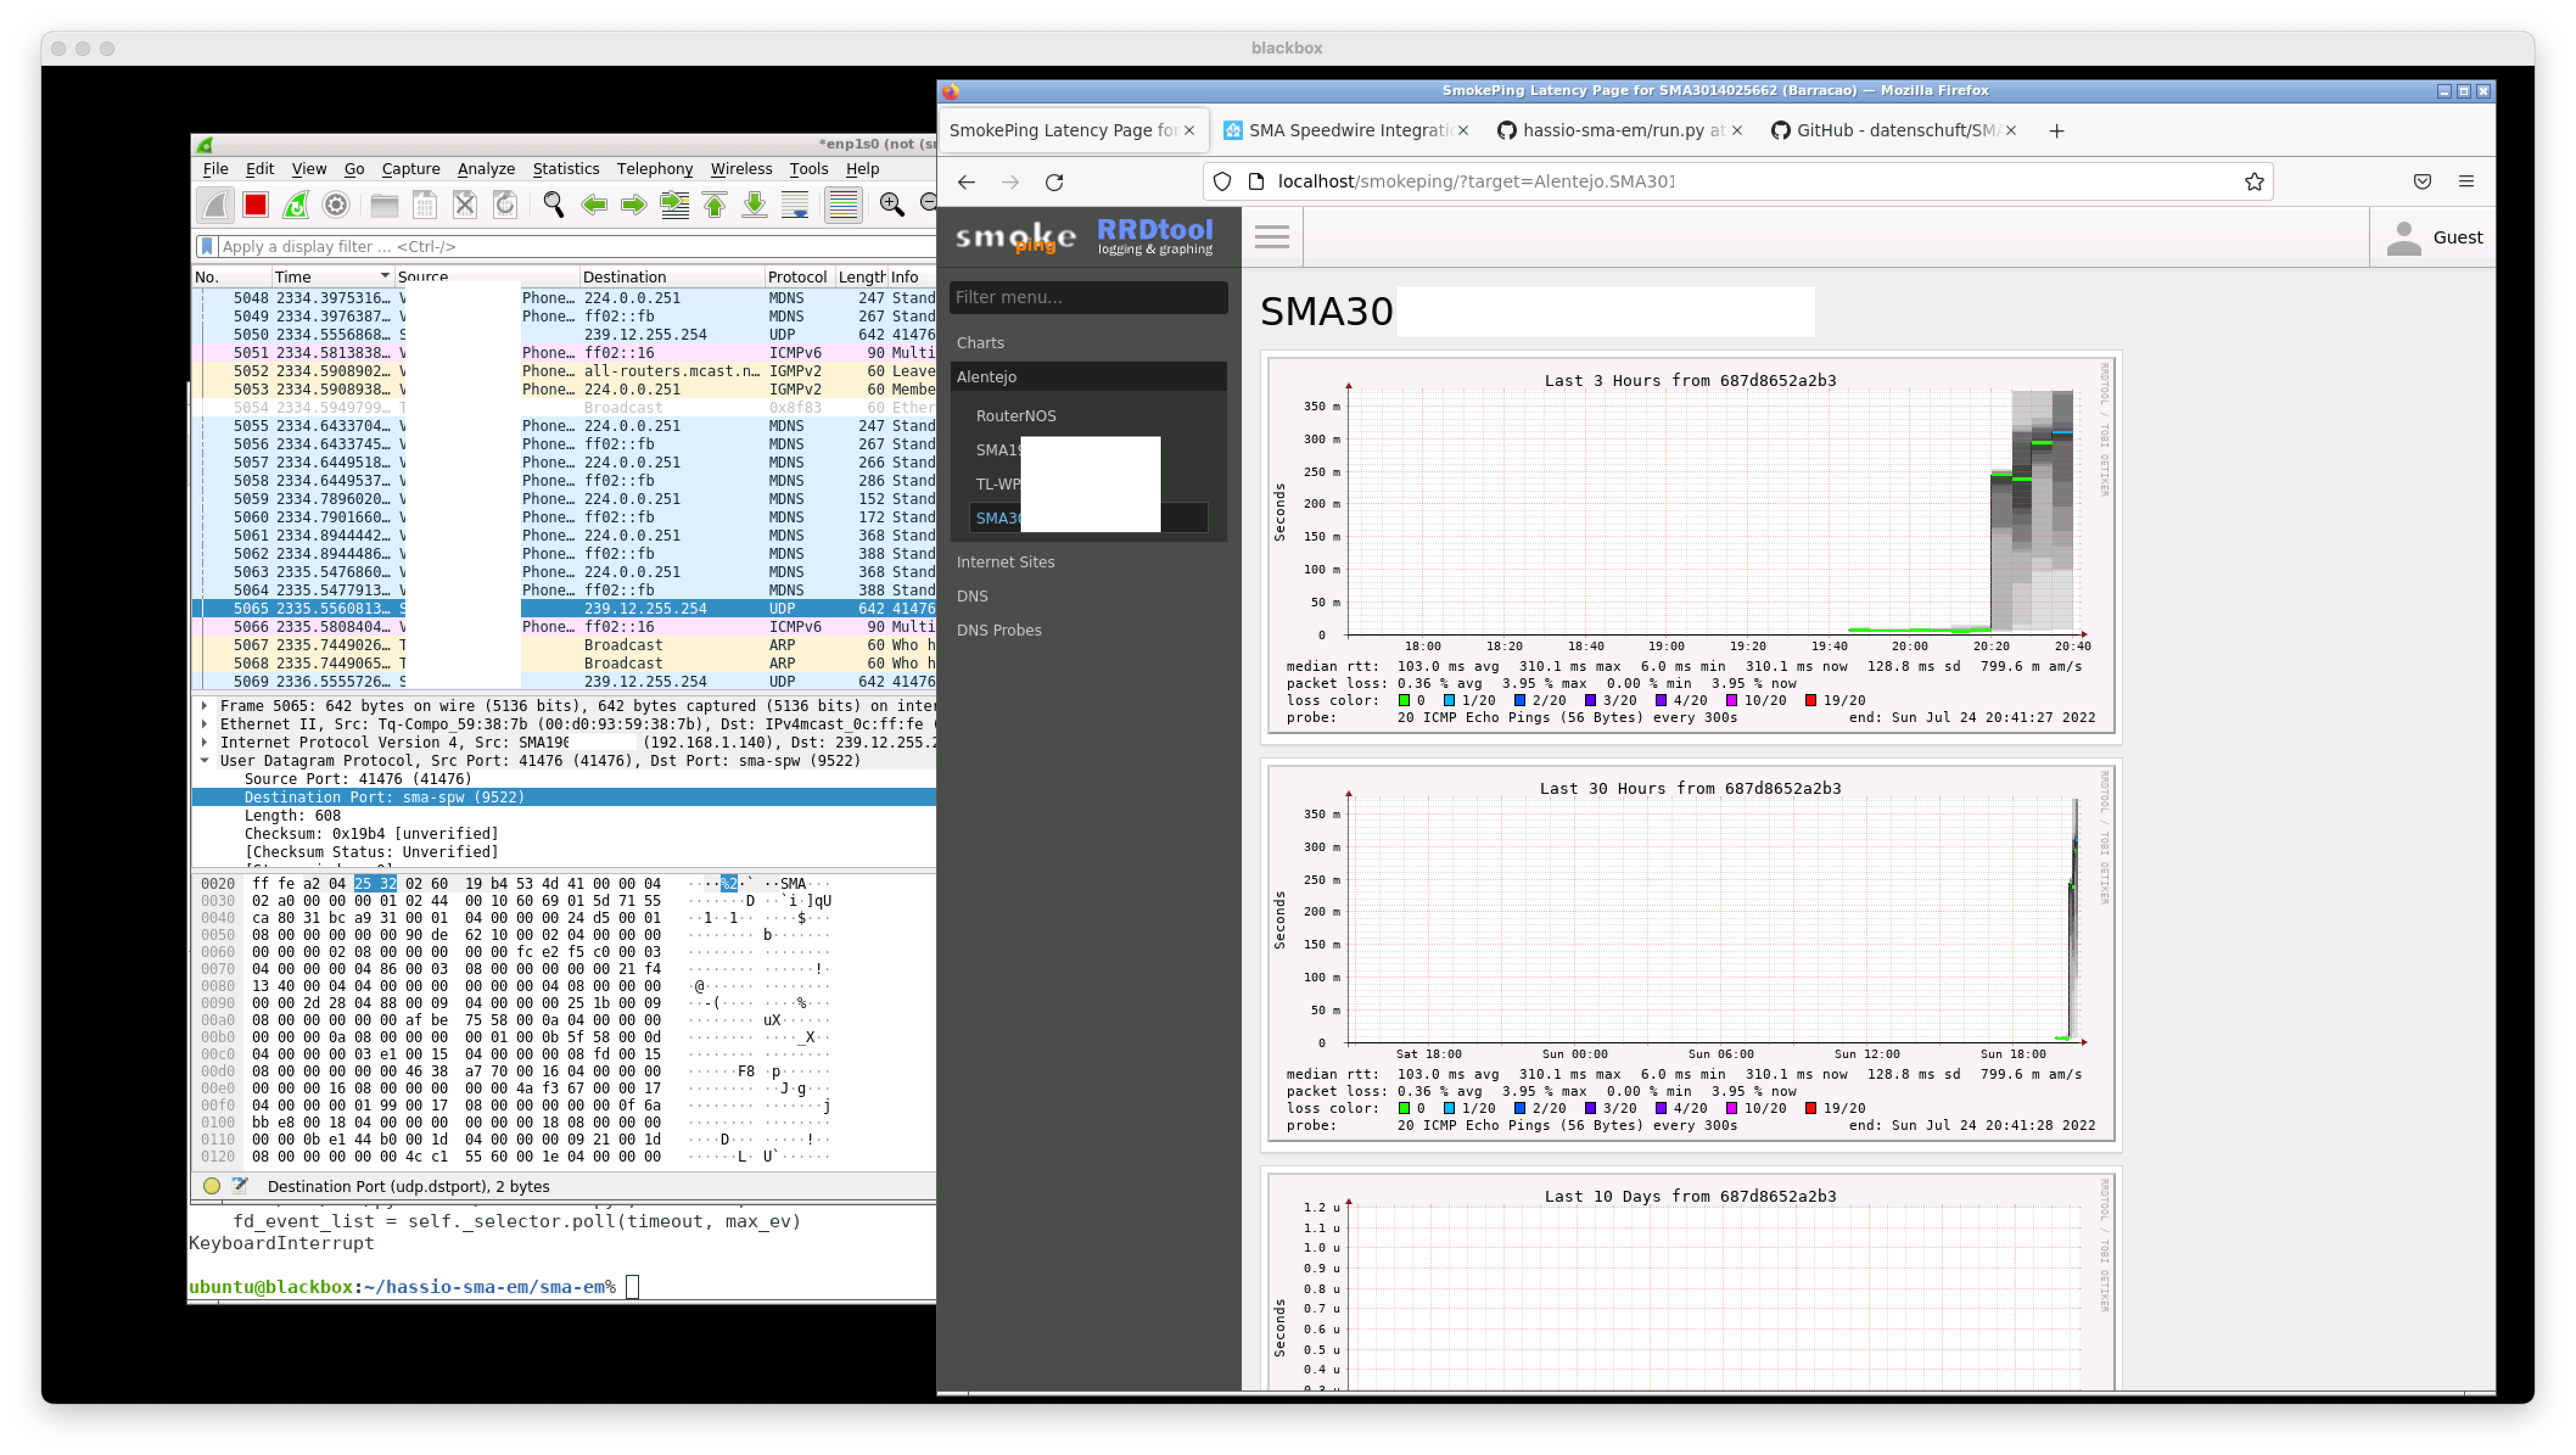The height and width of the screenshot is (1455, 2576).
Task: Open the Statistics menu
Action: click(x=566, y=169)
